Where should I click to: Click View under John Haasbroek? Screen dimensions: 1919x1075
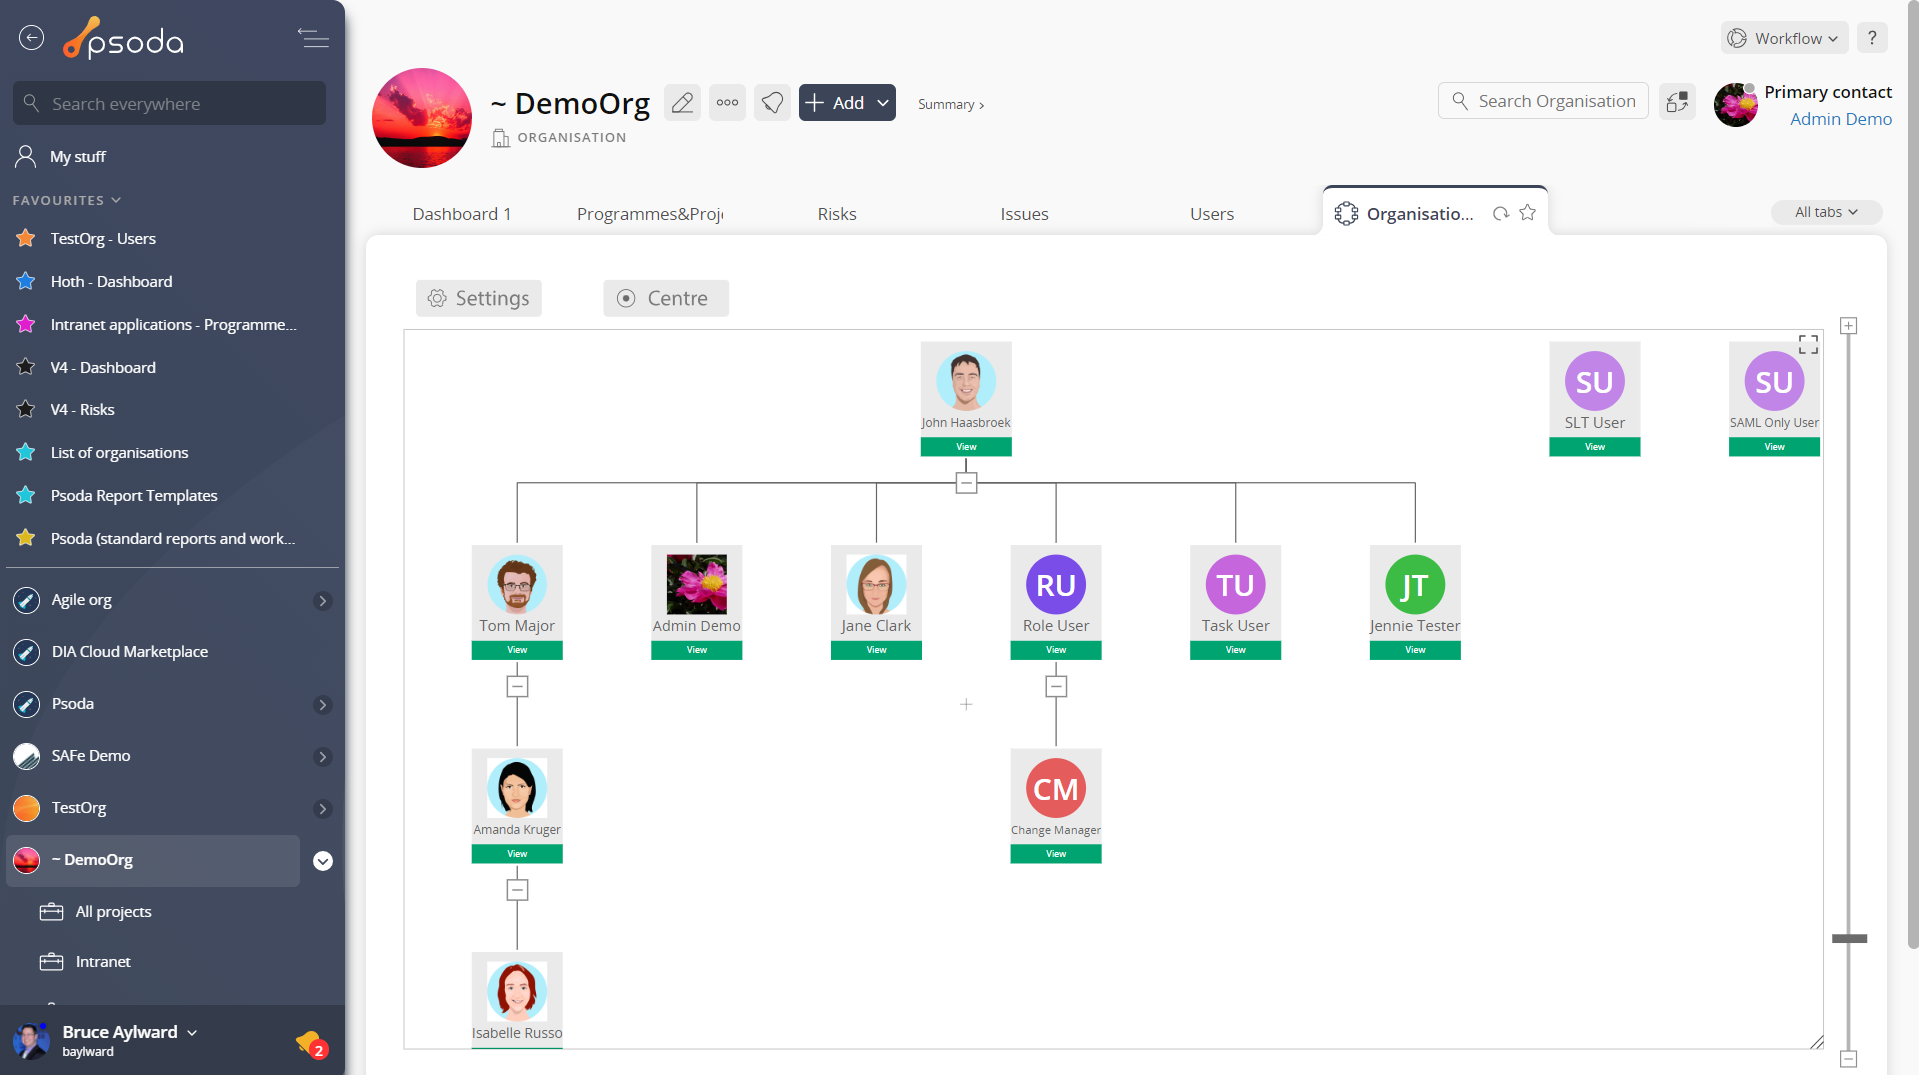pyautogui.click(x=966, y=447)
